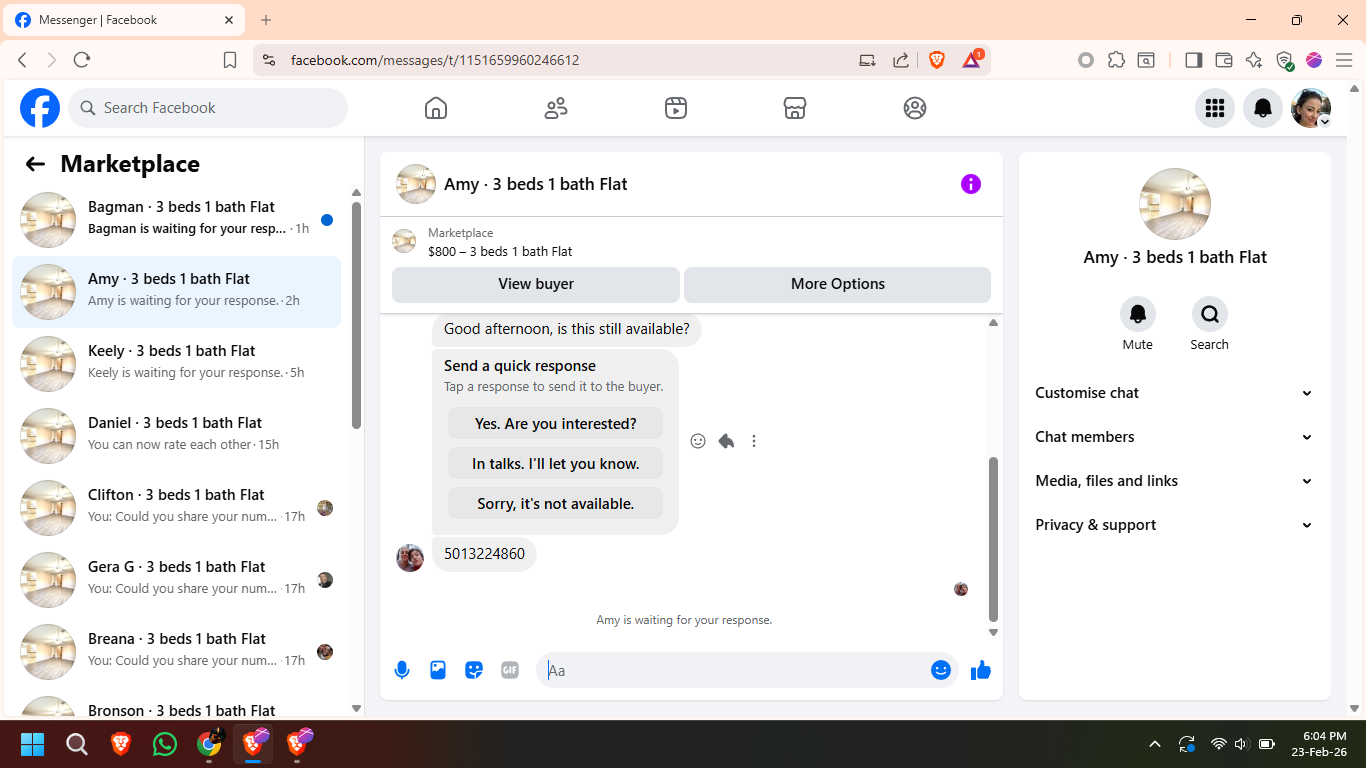The height and width of the screenshot is (768, 1366).
Task: Open Leo AI sparkle icon
Action: pos(1254,60)
